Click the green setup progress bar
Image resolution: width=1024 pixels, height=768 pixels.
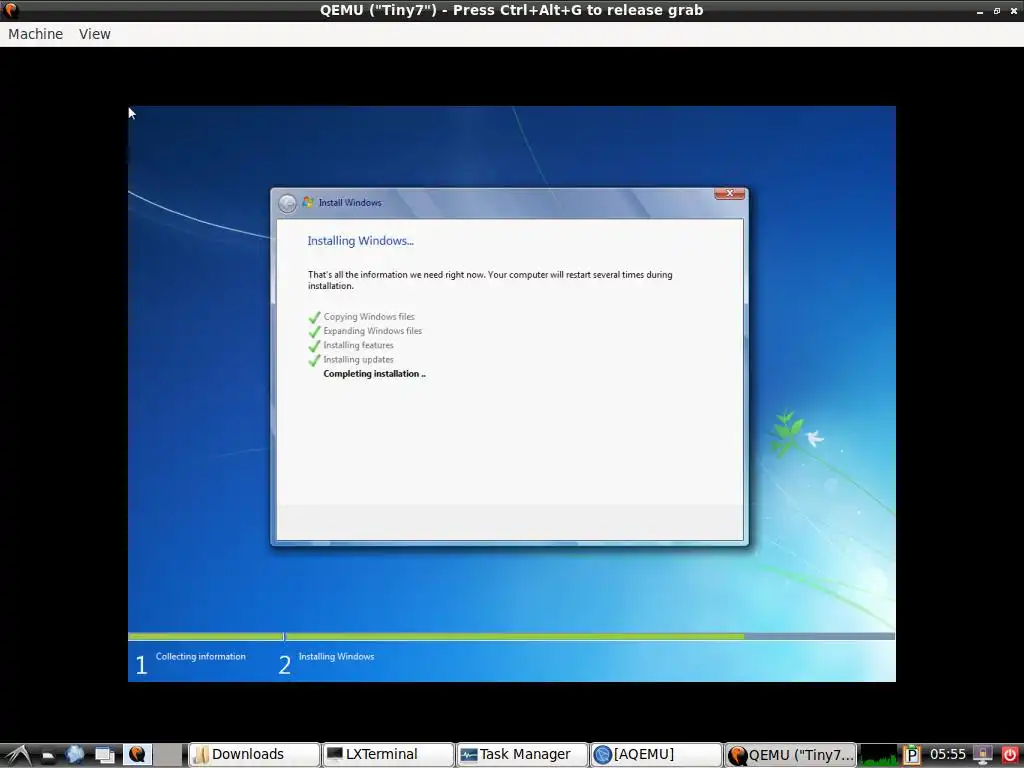[511, 636]
